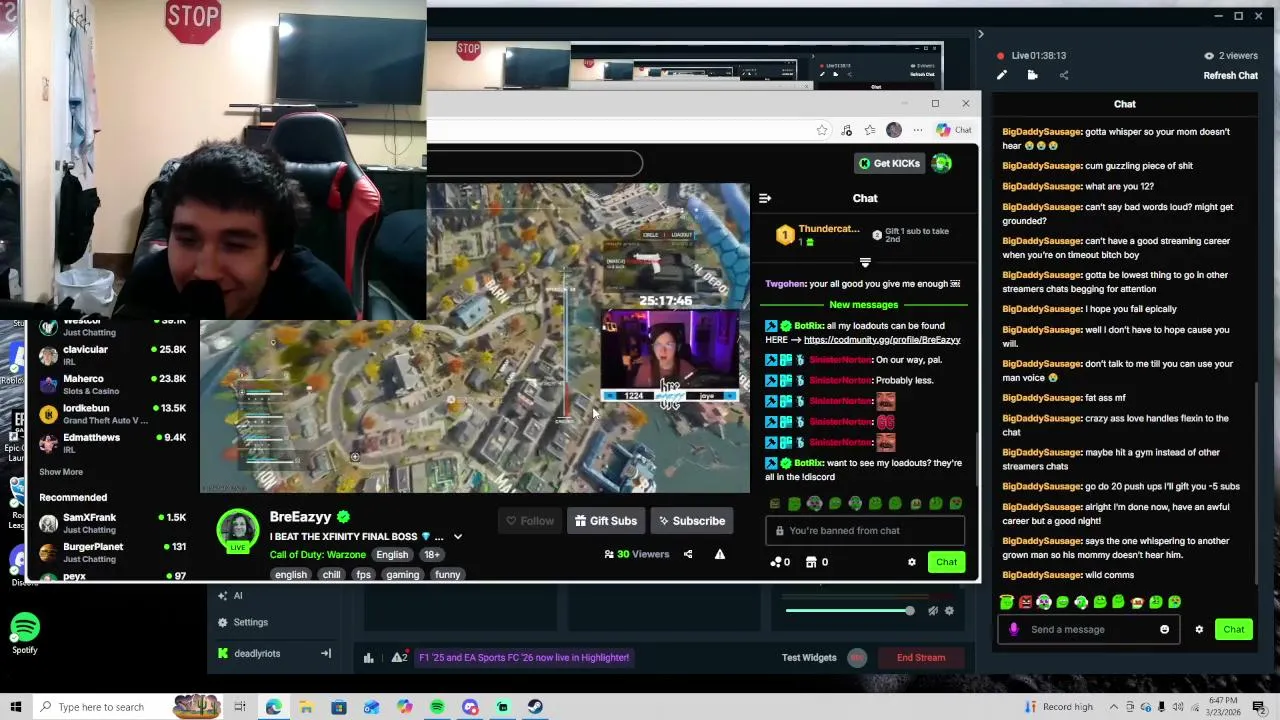Open Spotify from taskbar
The height and width of the screenshot is (720, 1280).
click(x=437, y=707)
